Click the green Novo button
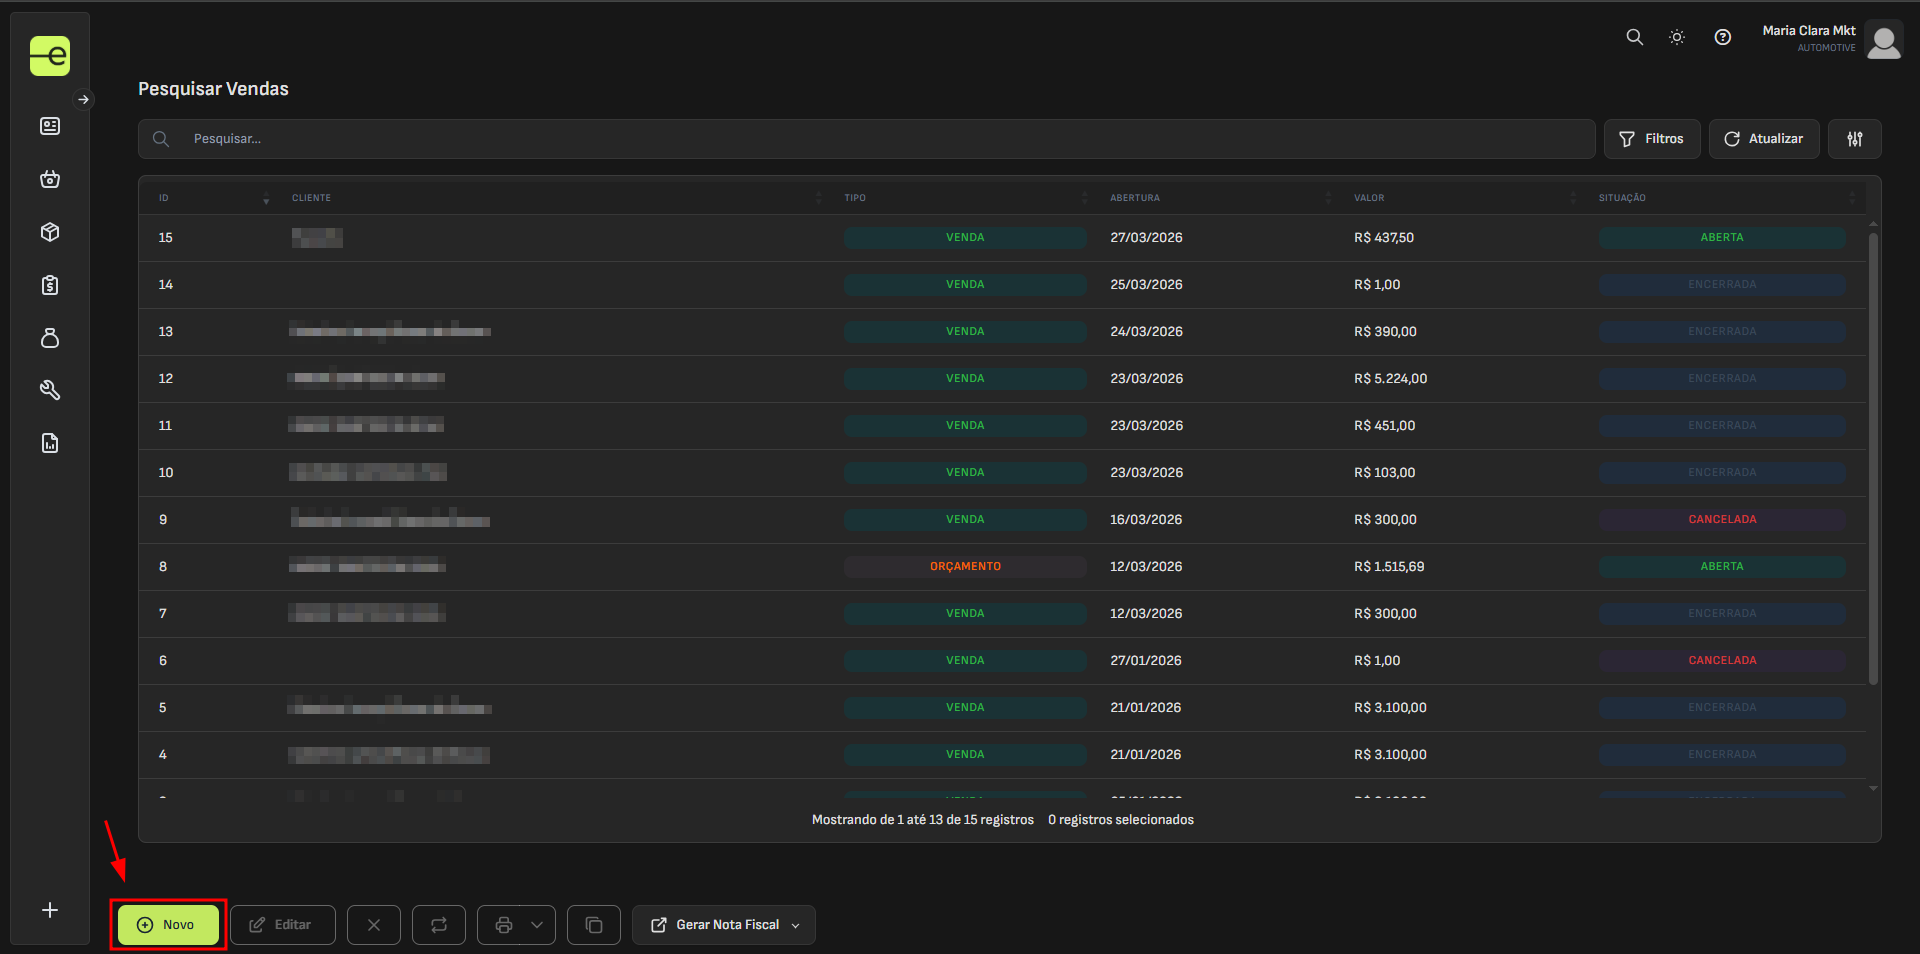1920x954 pixels. 168,925
